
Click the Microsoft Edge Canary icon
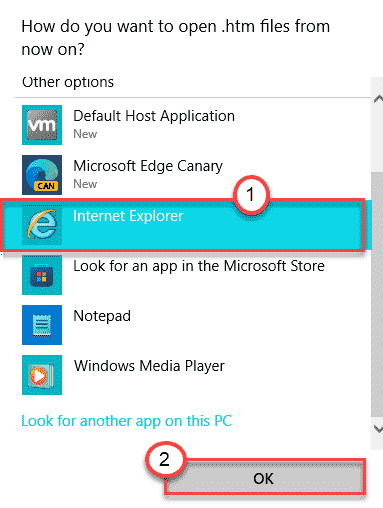point(42,175)
